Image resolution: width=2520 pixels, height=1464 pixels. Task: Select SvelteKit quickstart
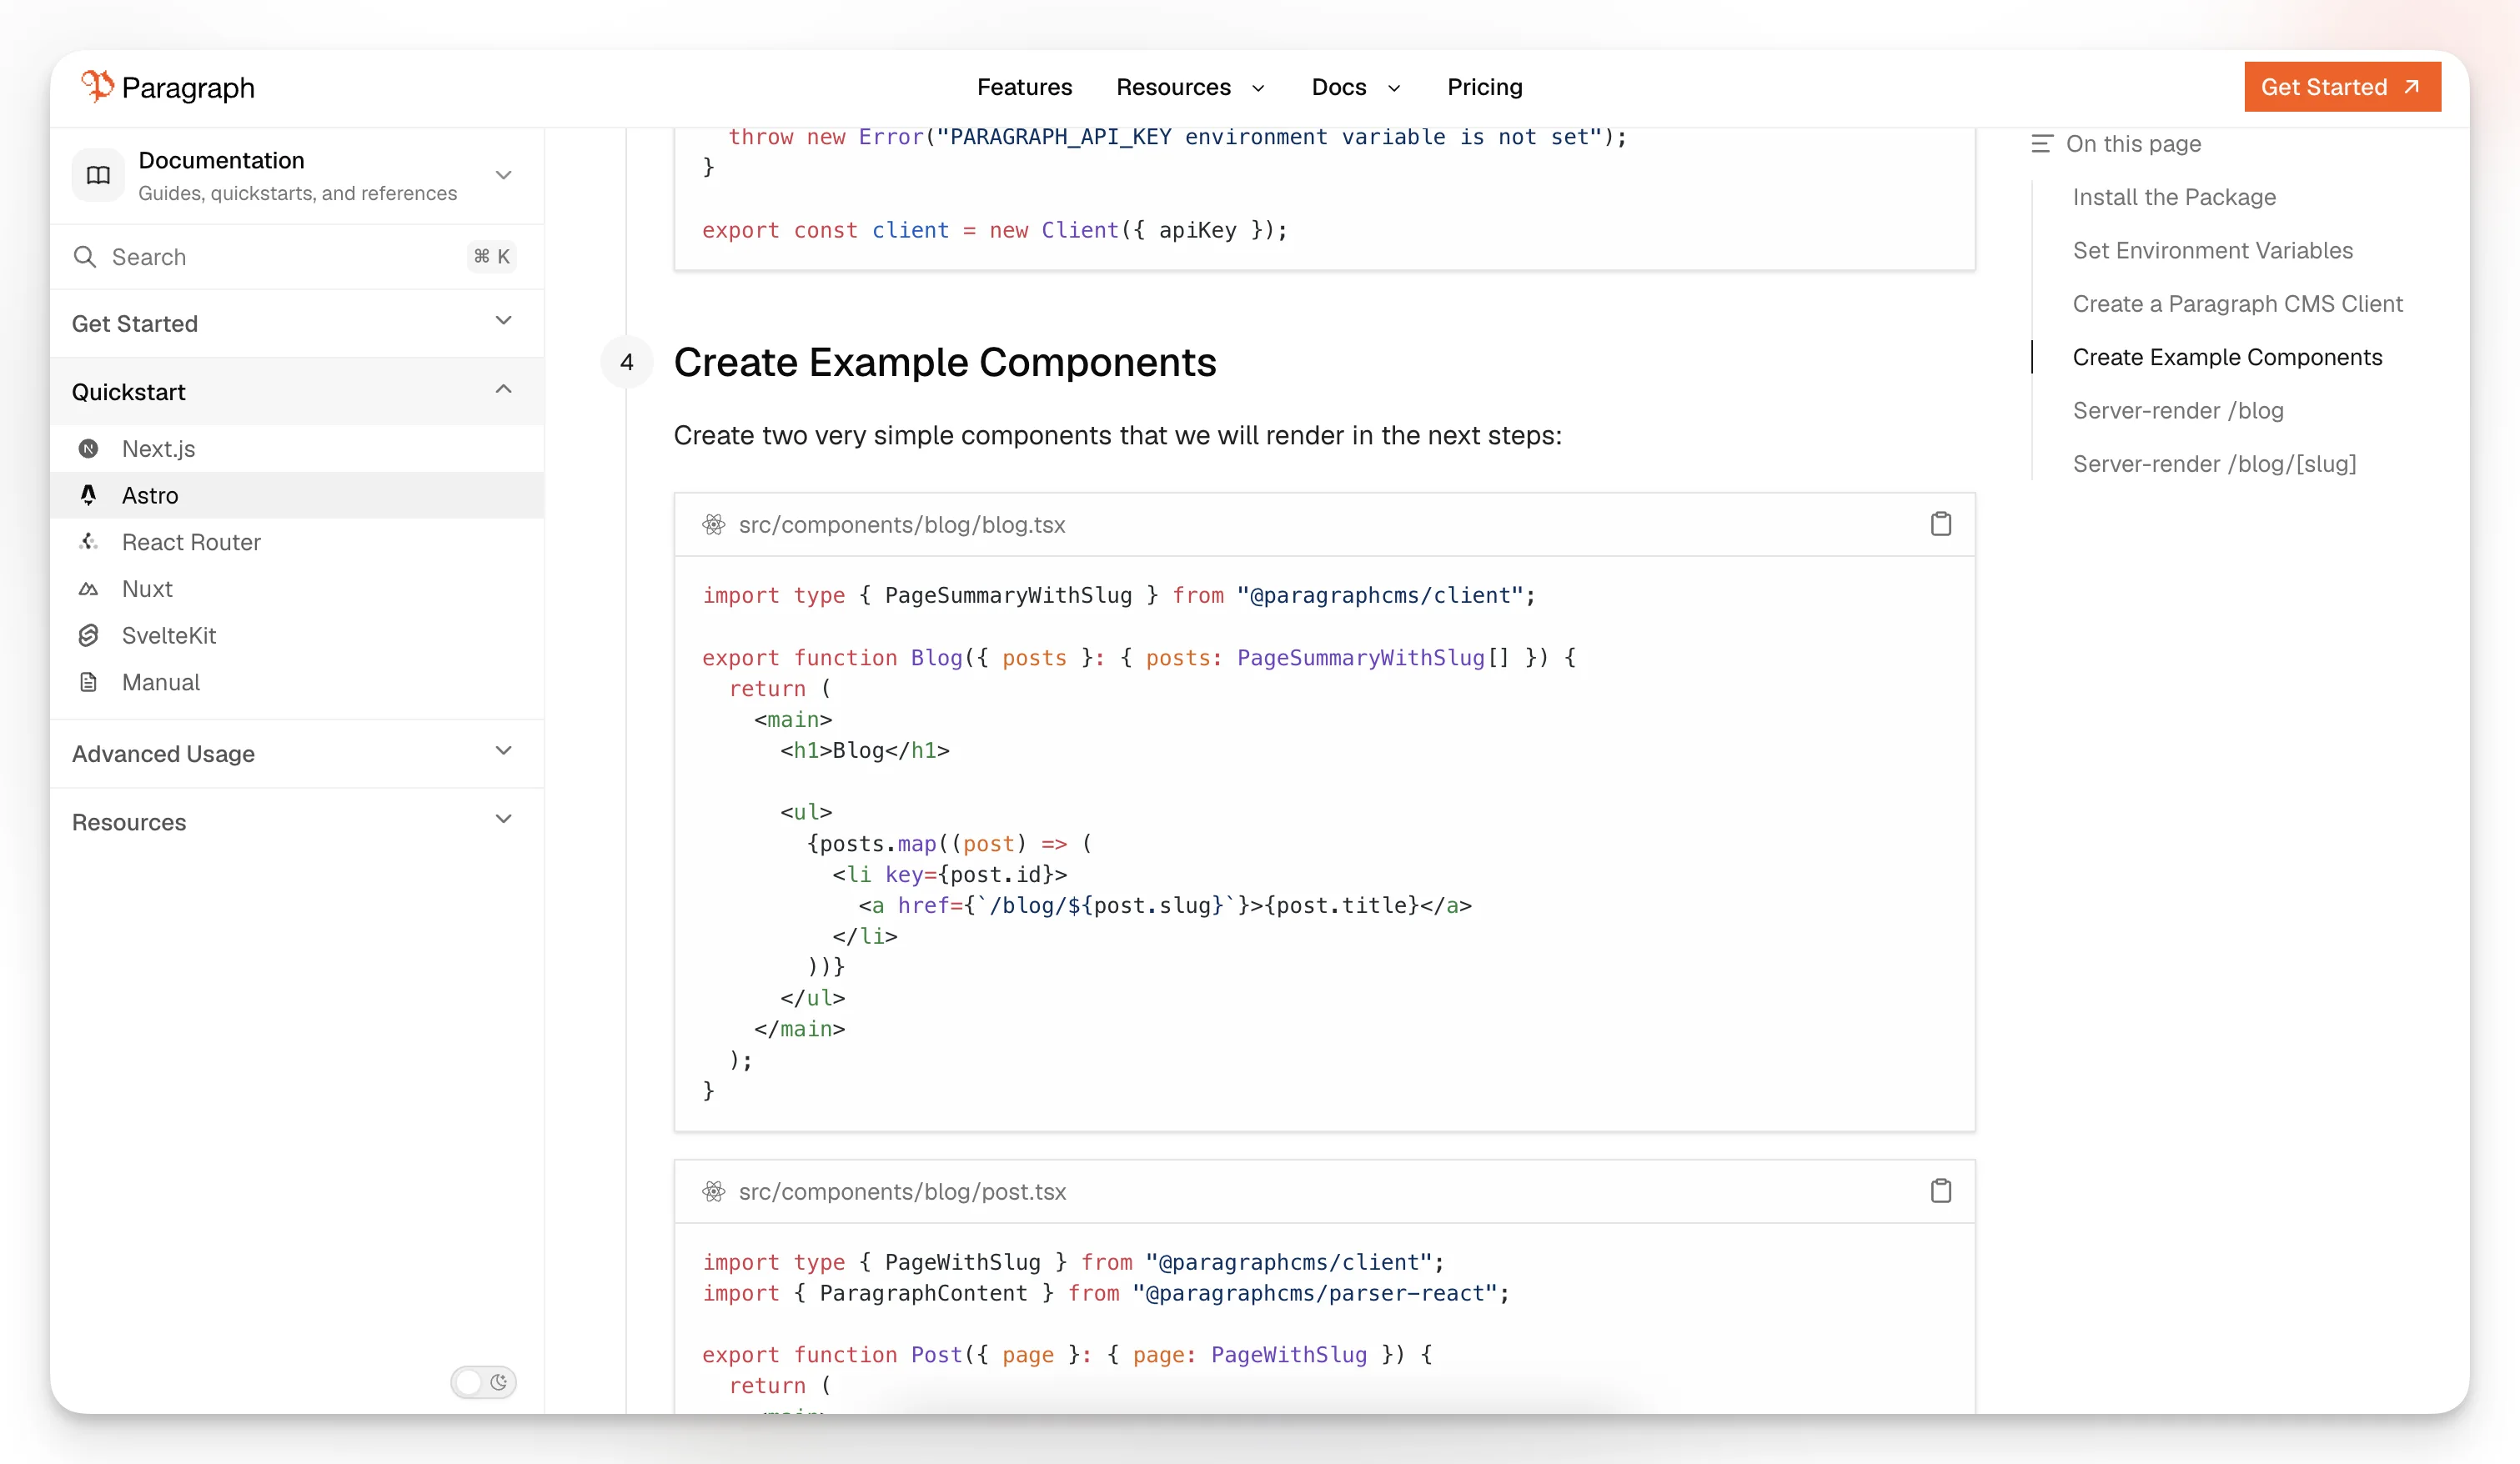point(297,635)
